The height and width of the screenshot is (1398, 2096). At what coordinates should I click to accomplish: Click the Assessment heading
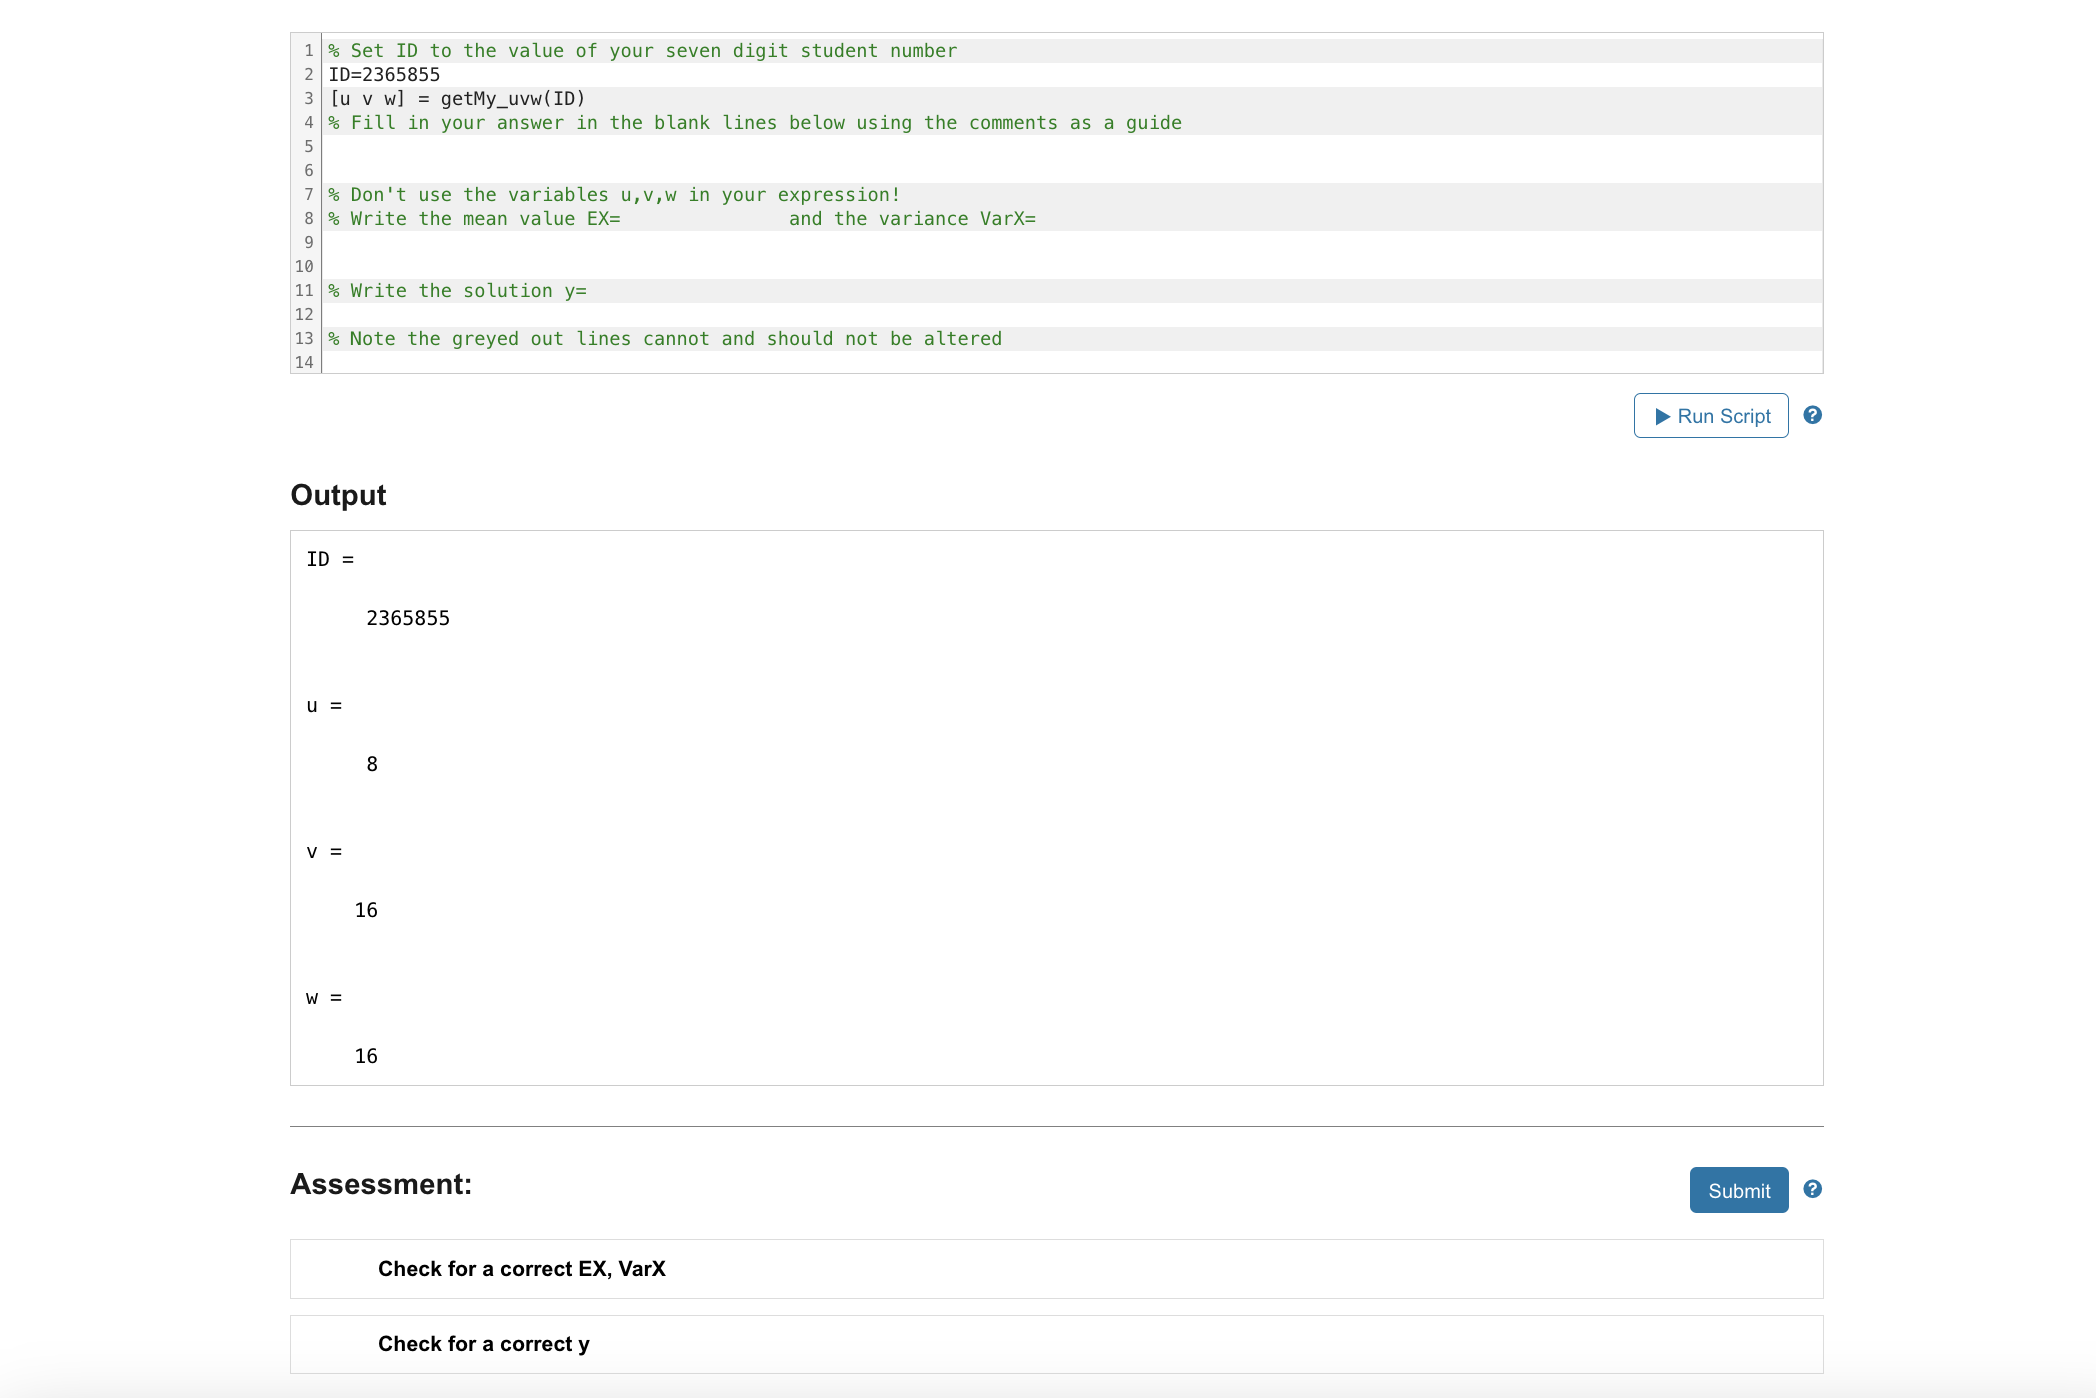click(381, 1184)
